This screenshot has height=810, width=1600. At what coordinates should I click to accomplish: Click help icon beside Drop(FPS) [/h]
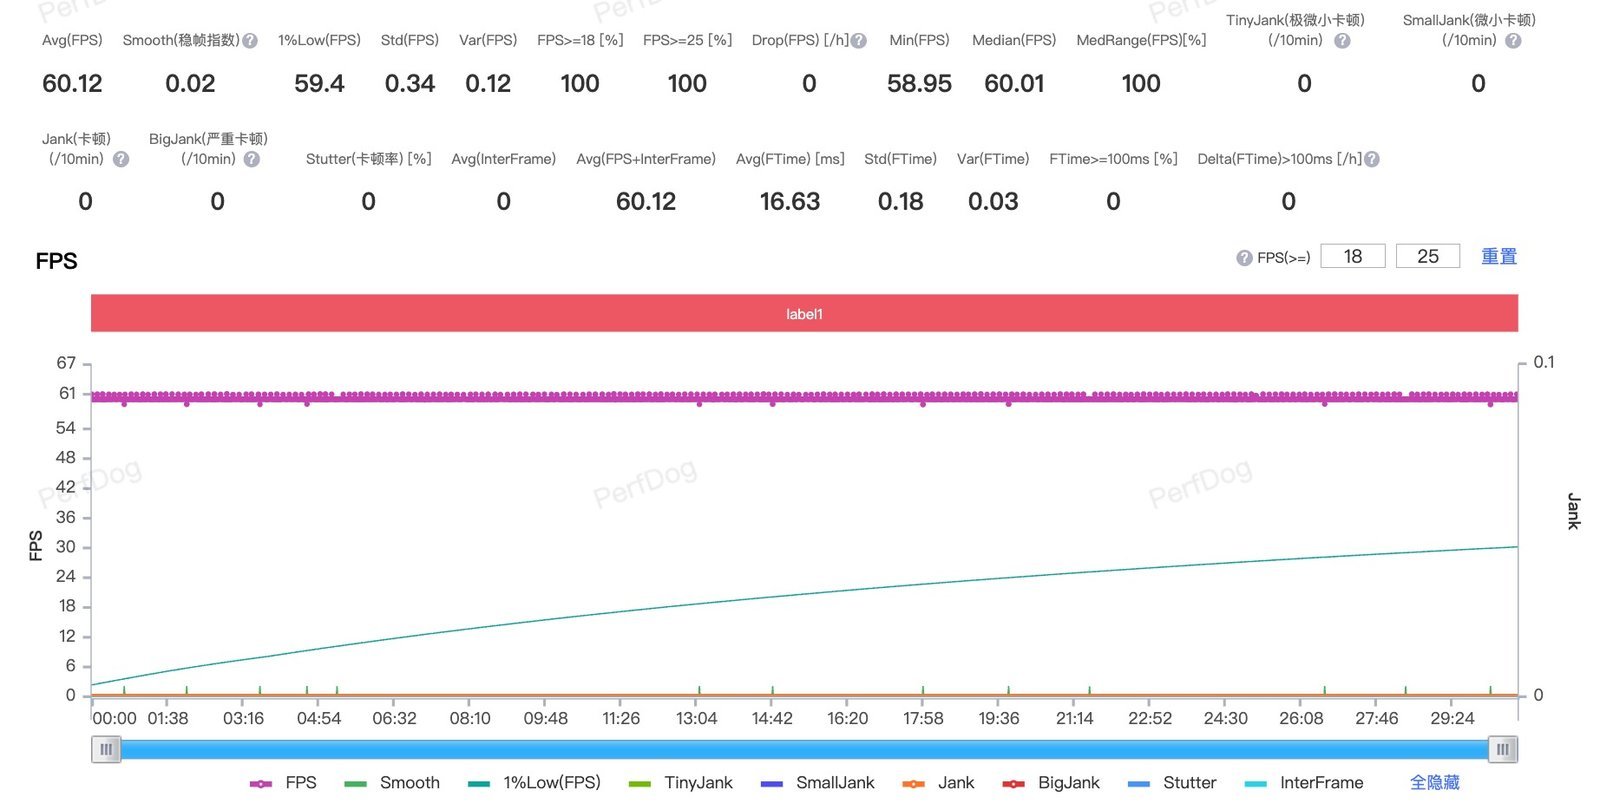tap(858, 41)
